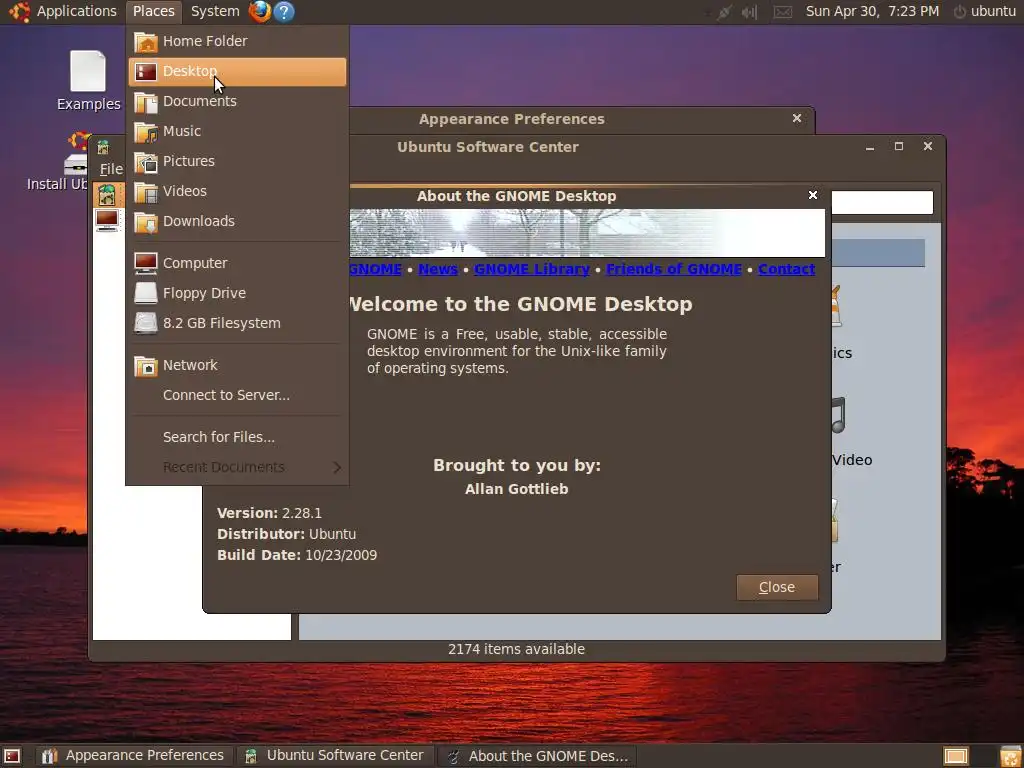This screenshot has width=1024, height=768.
Task: Select Get Software icon in Software Center sidebar
Action: pyautogui.click(x=107, y=195)
